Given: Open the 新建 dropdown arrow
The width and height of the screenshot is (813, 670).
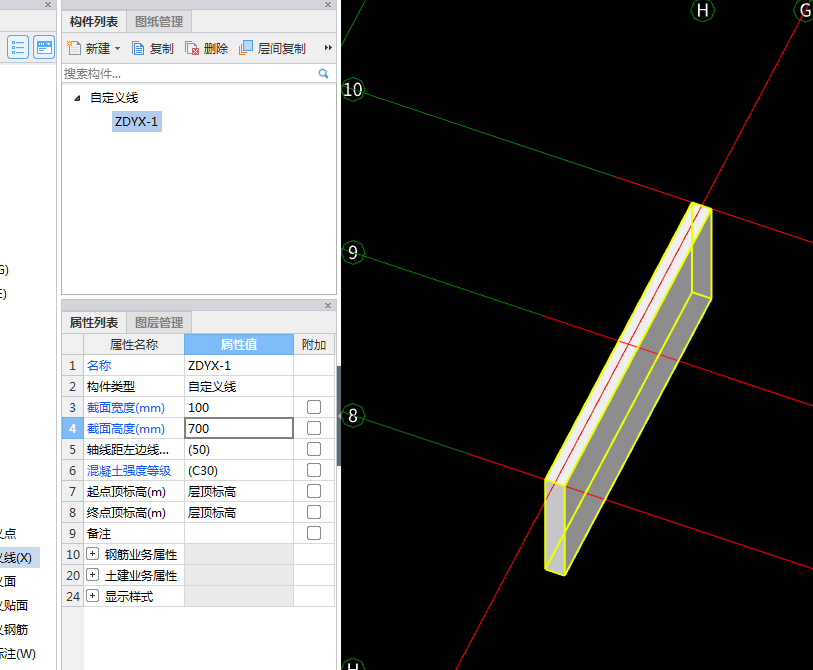Looking at the screenshot, I should [117, 48].
